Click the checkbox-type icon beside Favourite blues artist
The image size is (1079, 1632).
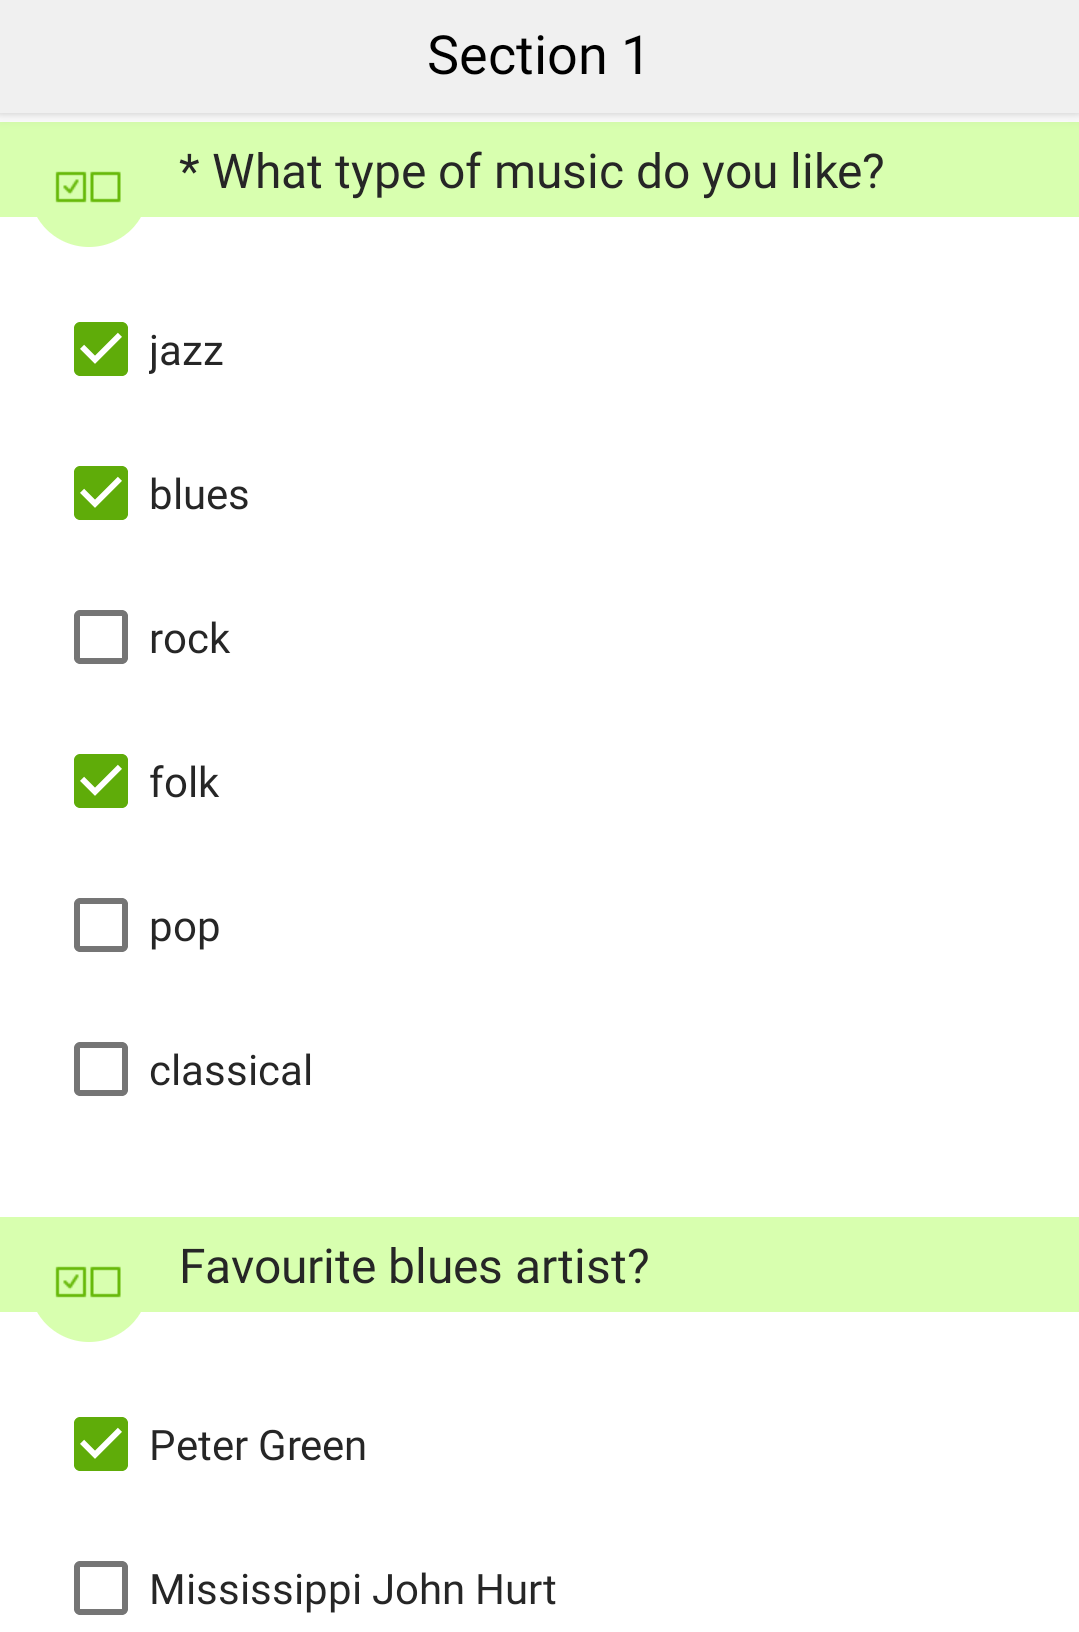pos(88,1281)
